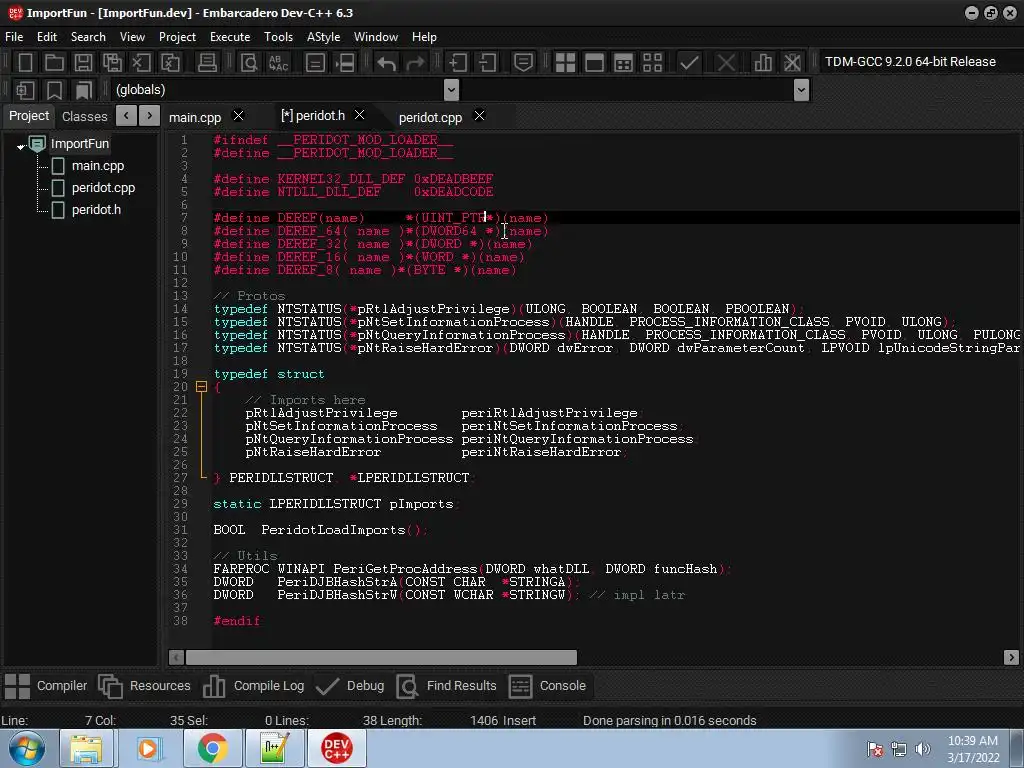1024x768 pixels.
Task: Click the Toggle Comment icon
Action: (523, 63)
